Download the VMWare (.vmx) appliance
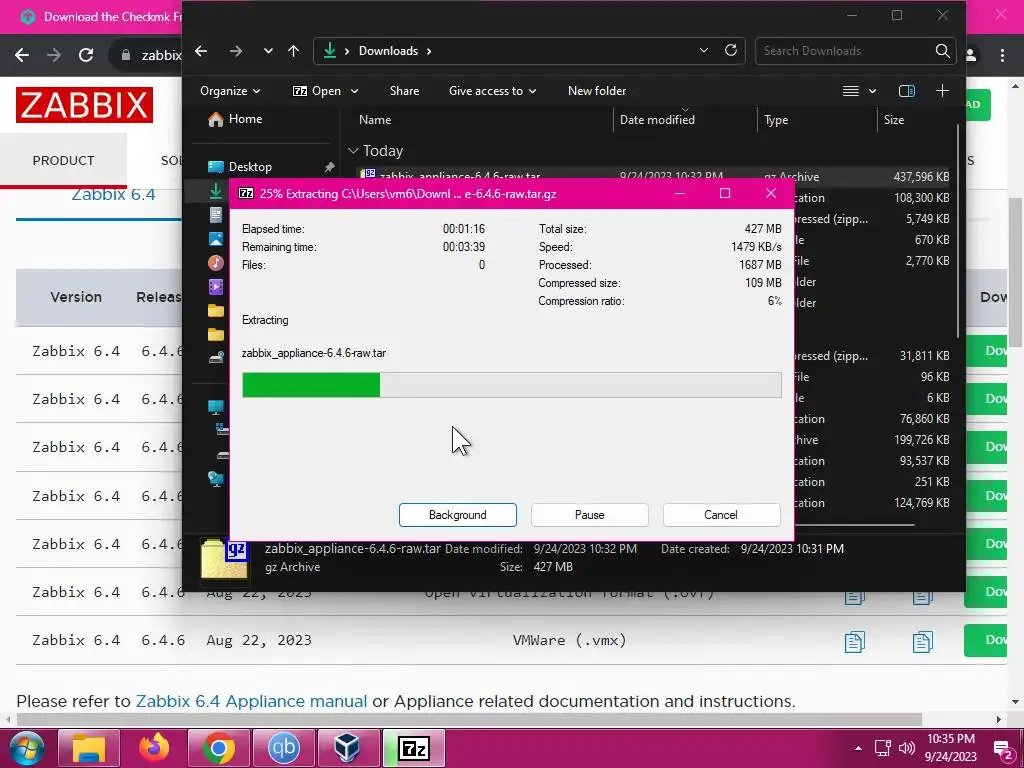 click(985, 640)
